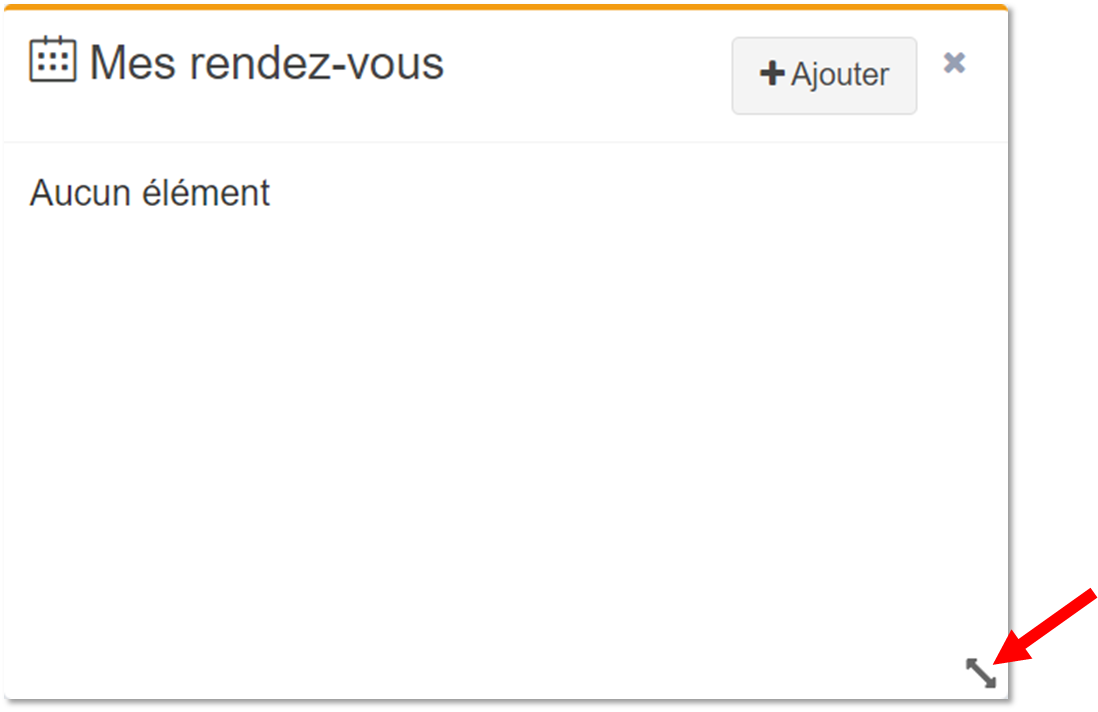Click the word élément in empty message
The width and height of the screenshot is (1098, 712).
coord(206,193)
